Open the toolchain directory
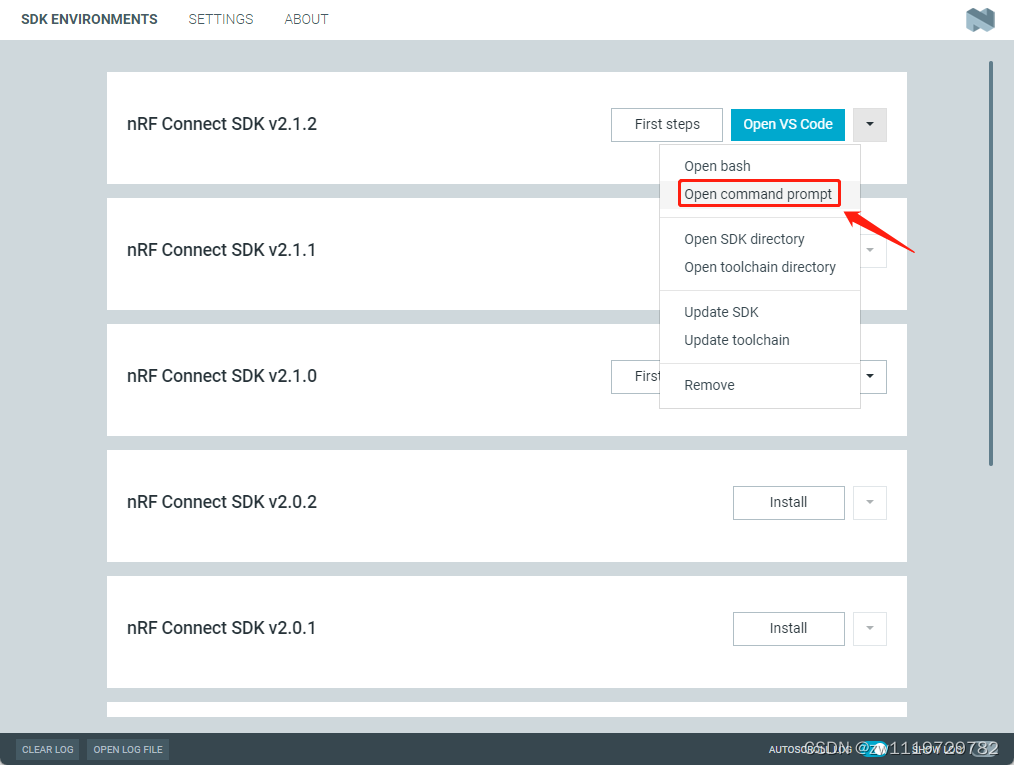 (x=760, y=267)
